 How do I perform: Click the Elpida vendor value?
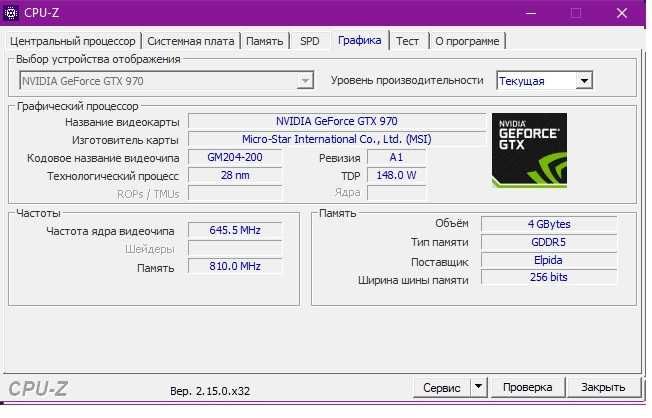549,260
